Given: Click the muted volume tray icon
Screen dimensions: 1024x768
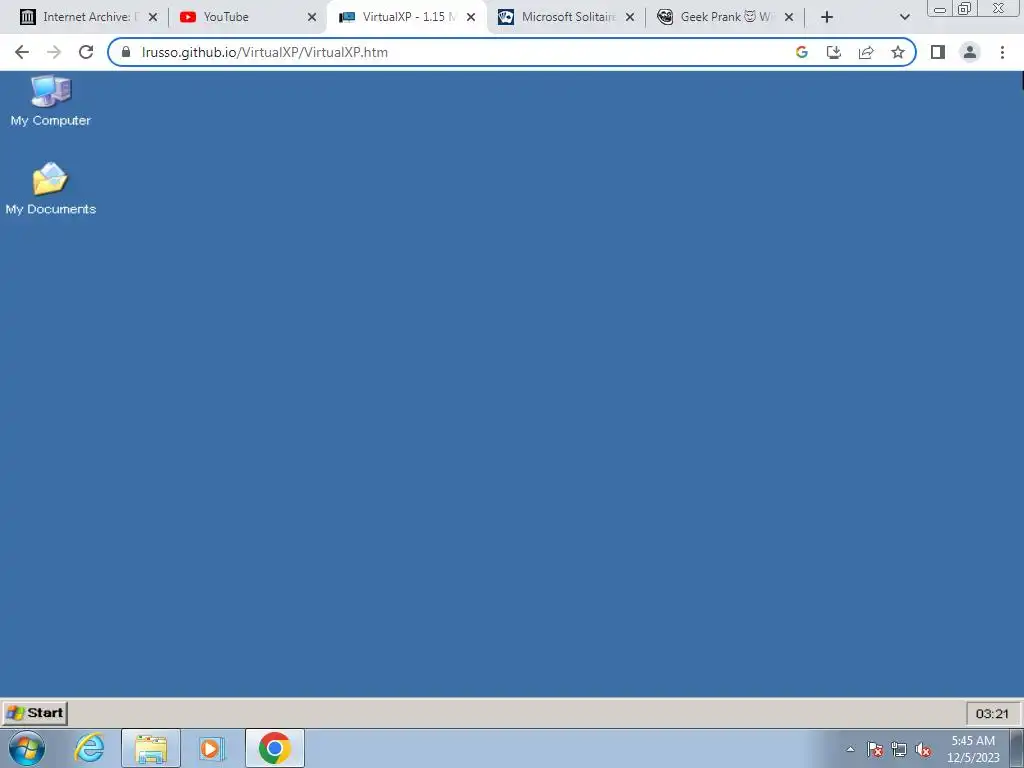Looking at the screenshot, I should [x=923, y=749].
